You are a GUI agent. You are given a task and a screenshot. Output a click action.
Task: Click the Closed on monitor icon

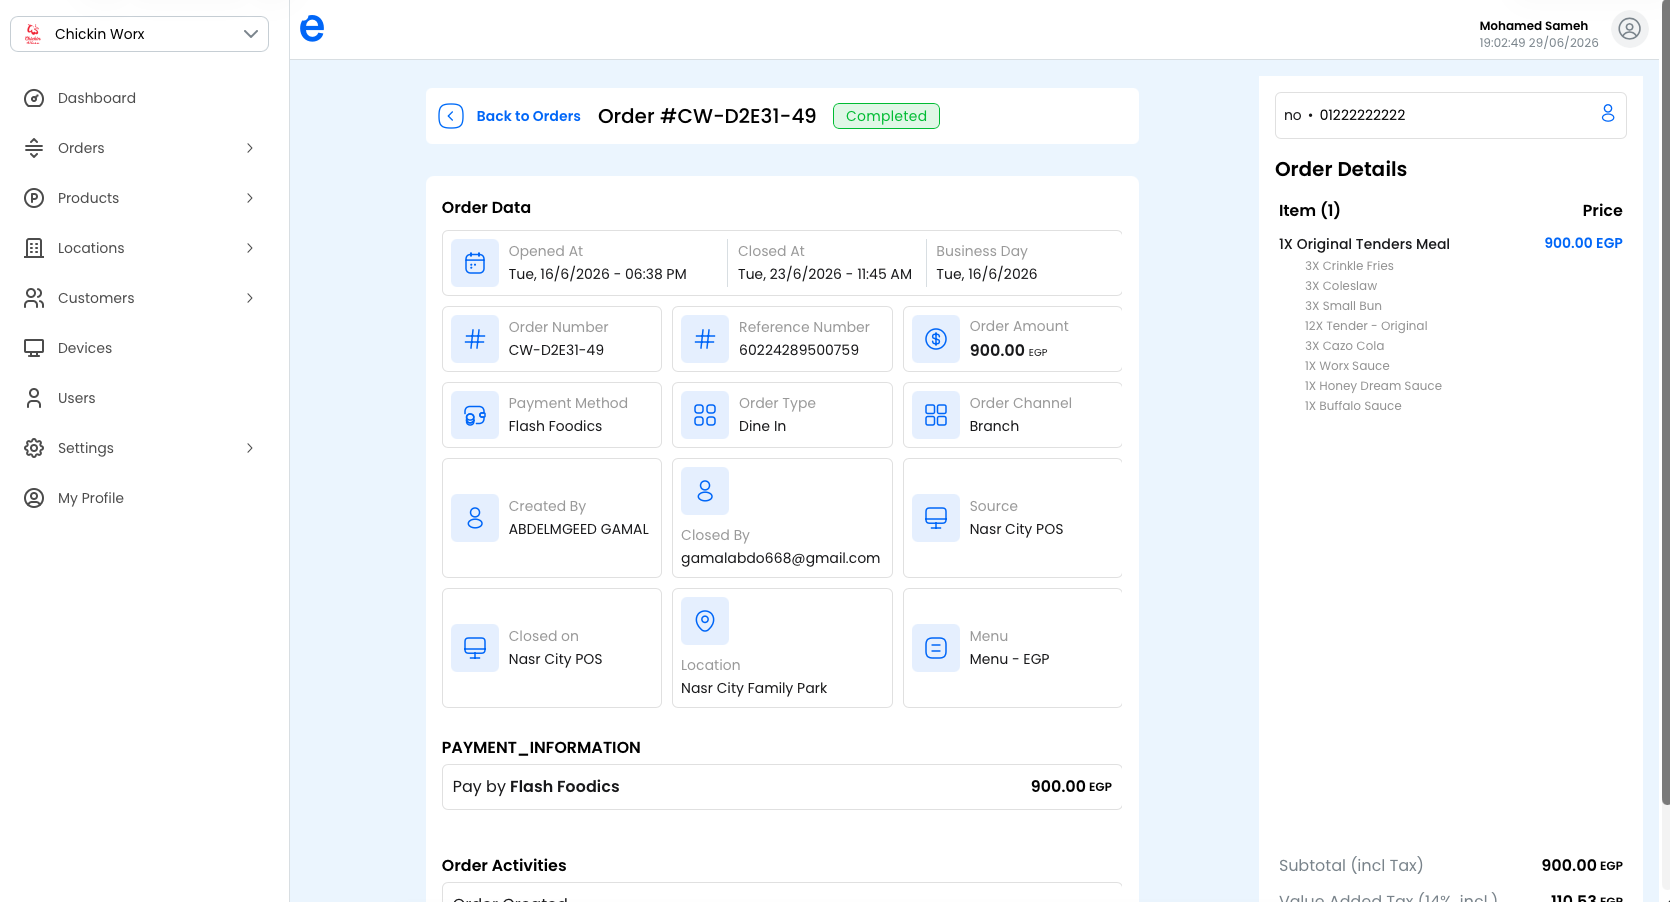point(475,648)
